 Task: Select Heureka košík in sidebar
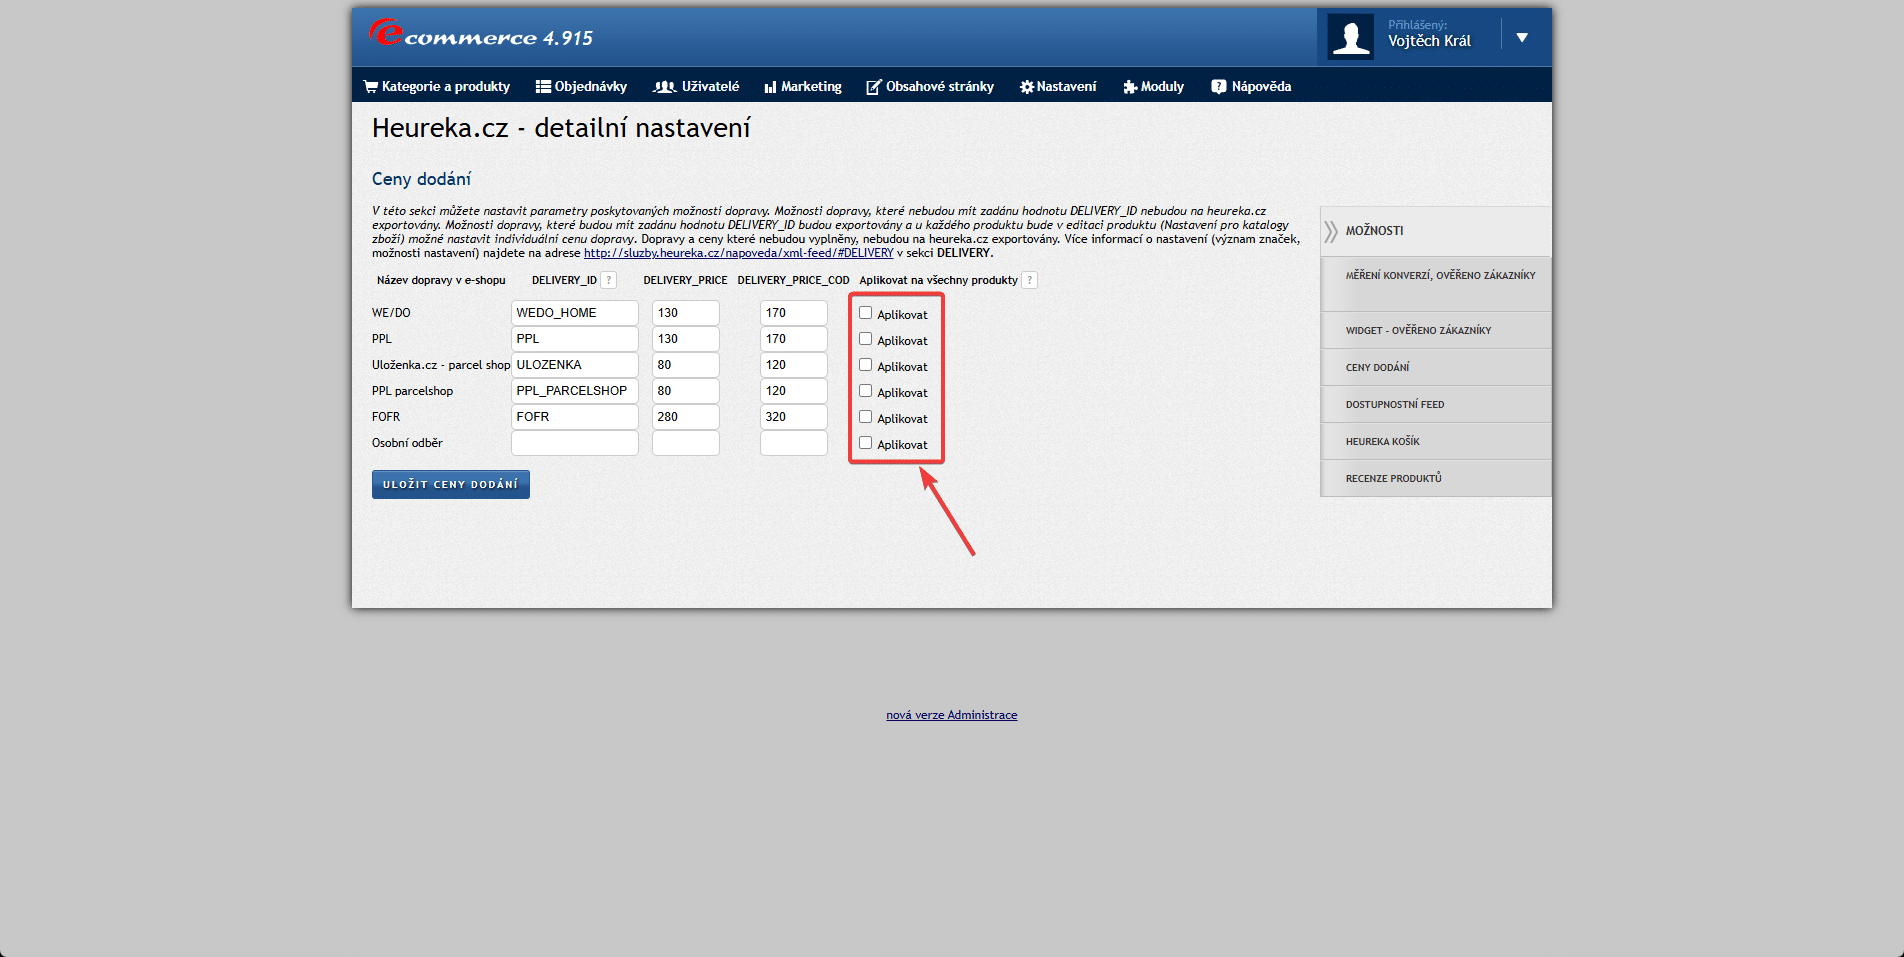point(1382,441)
